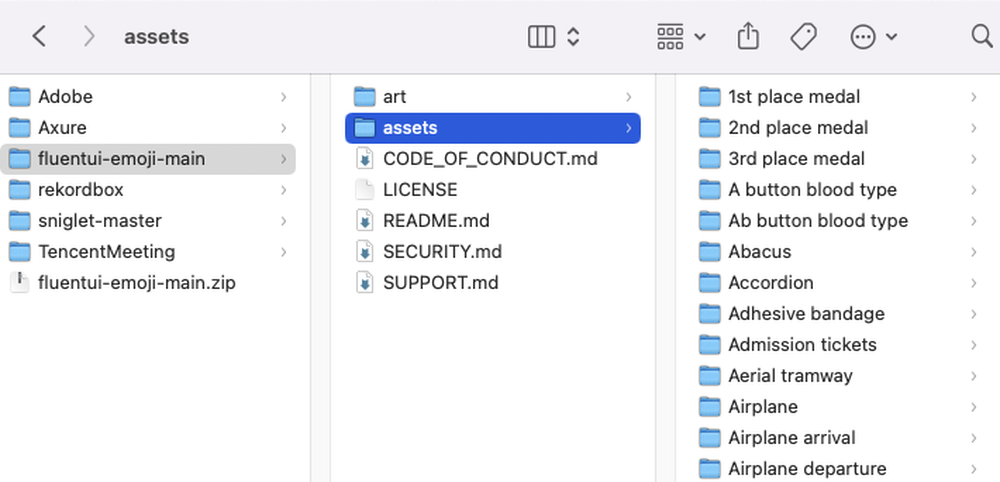Open the Aerial tramway folder
Screen dimensions: 1000x482
coord(837,376)
